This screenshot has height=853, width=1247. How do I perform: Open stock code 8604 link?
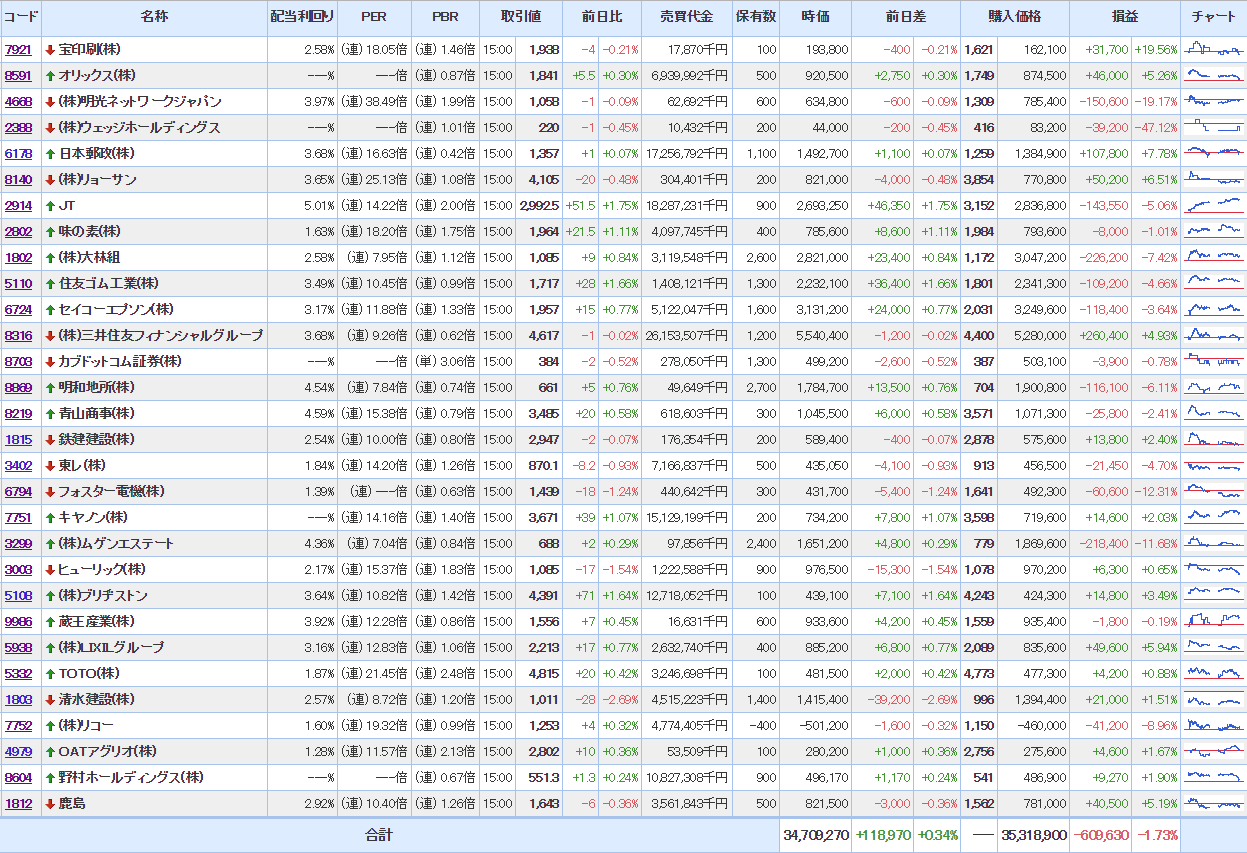tap(18, 778)
